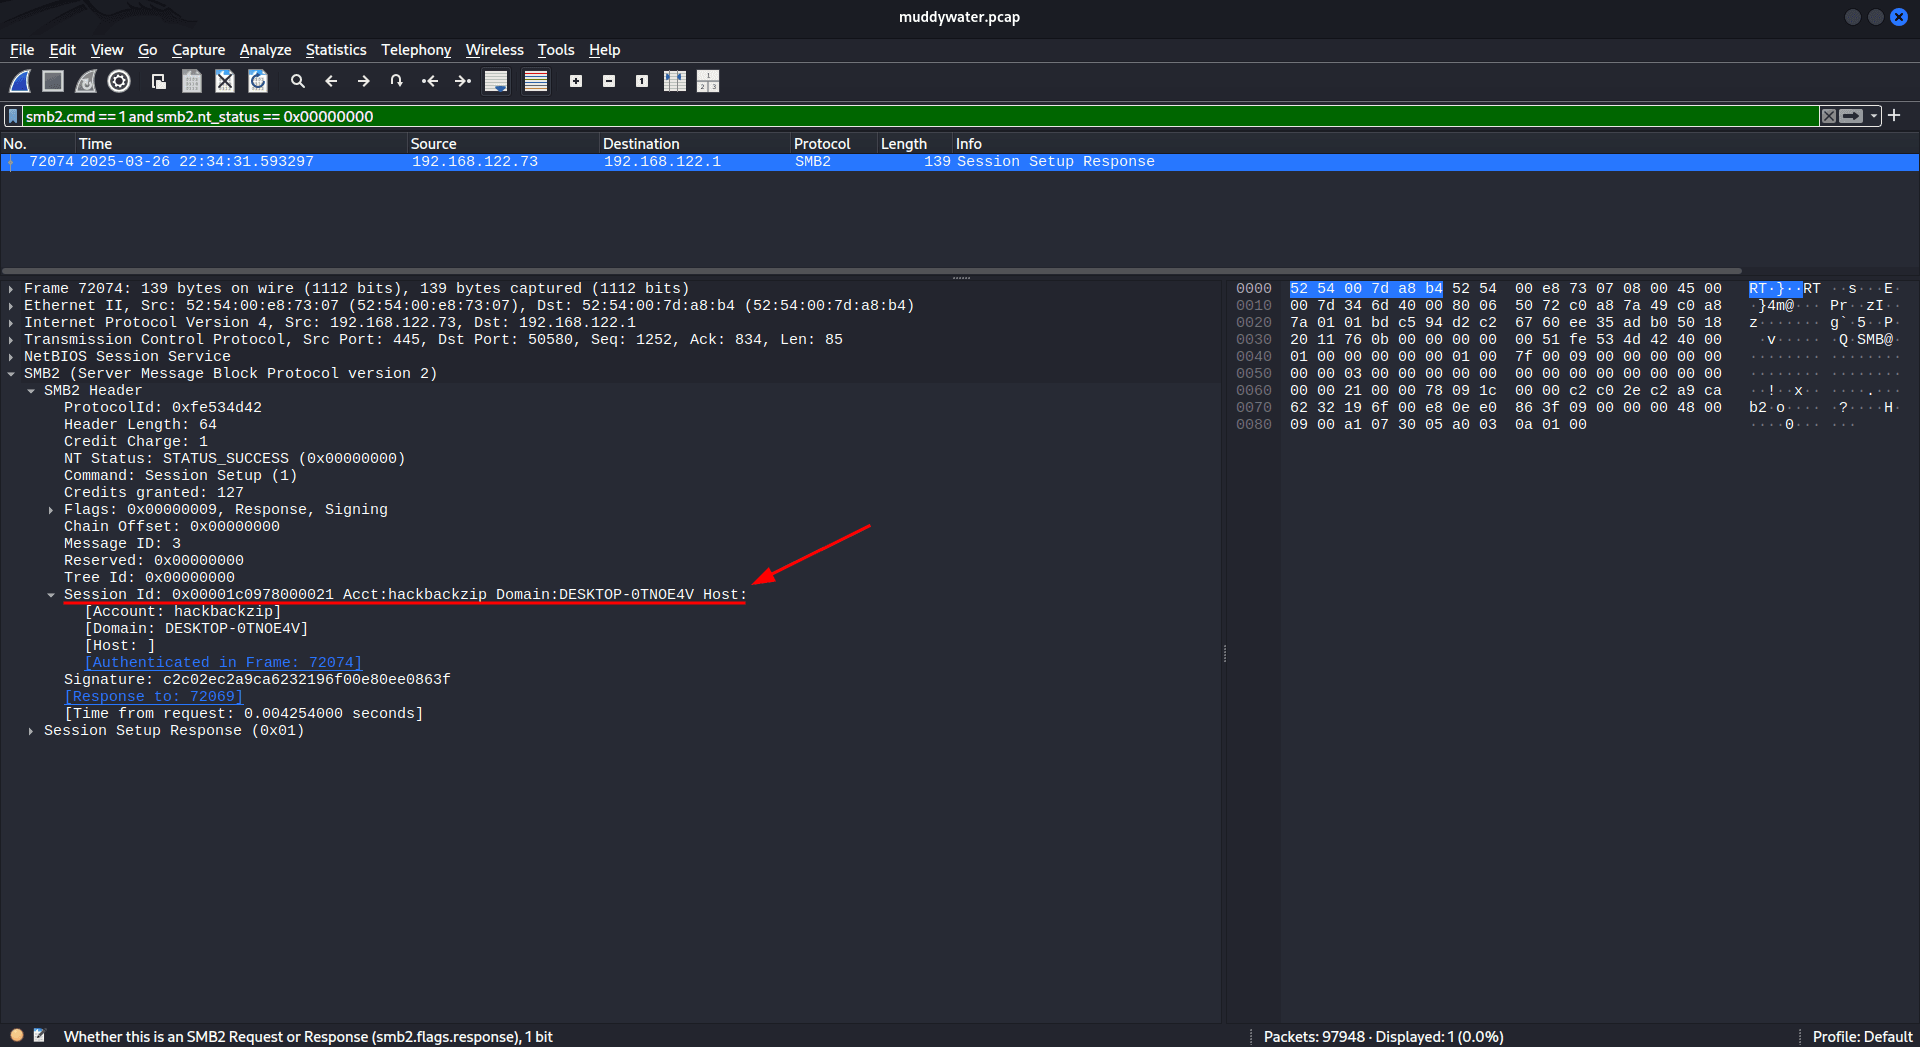
Task: Click the filter bookmark icon
Action: 13,117
